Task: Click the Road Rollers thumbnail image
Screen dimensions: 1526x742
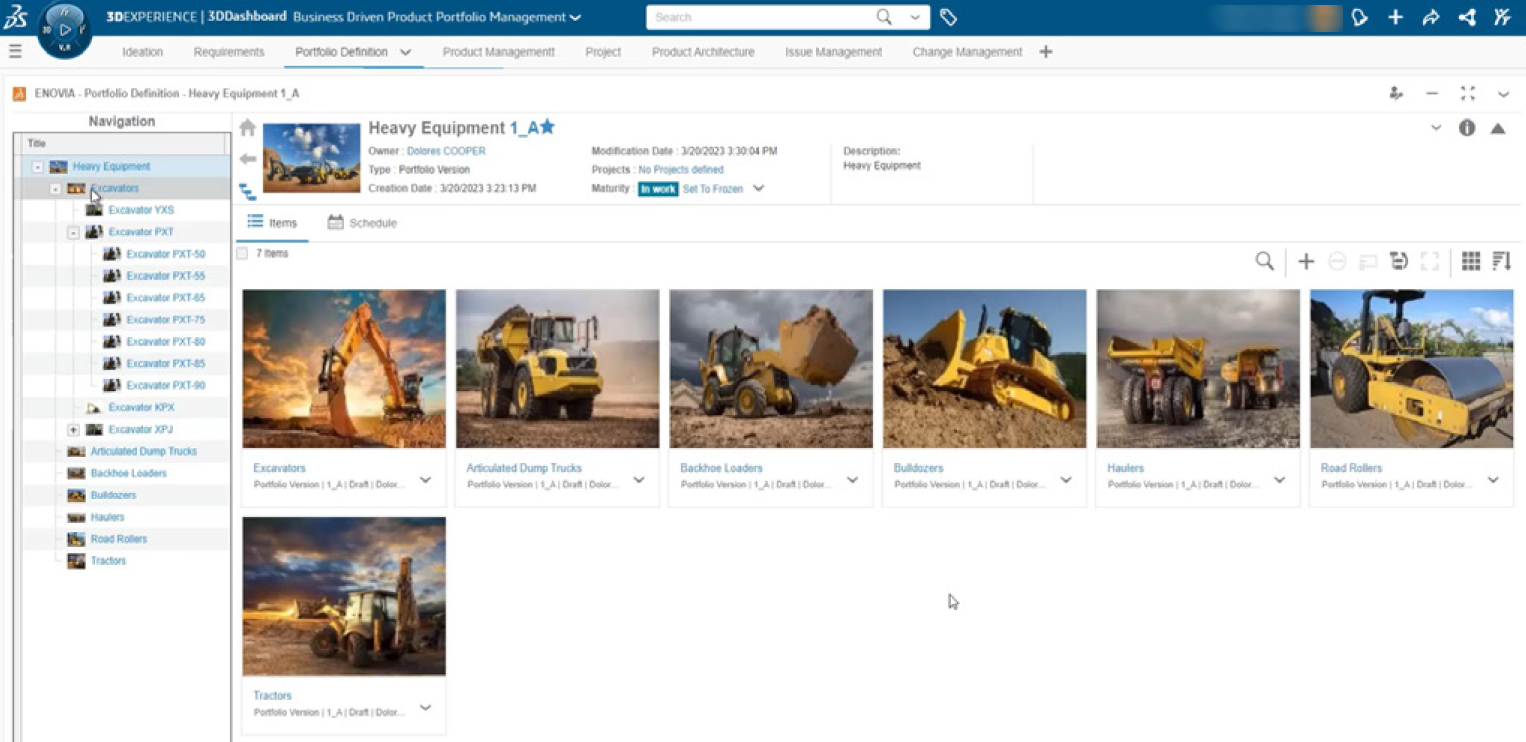Action: [x=1411, y=369]
